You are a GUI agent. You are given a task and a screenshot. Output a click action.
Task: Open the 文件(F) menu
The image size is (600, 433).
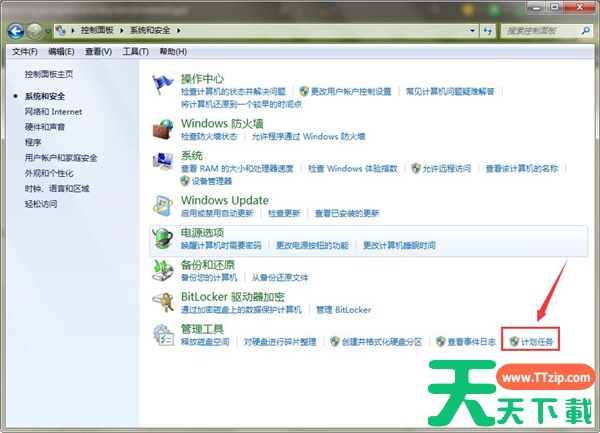pos(25,51)
